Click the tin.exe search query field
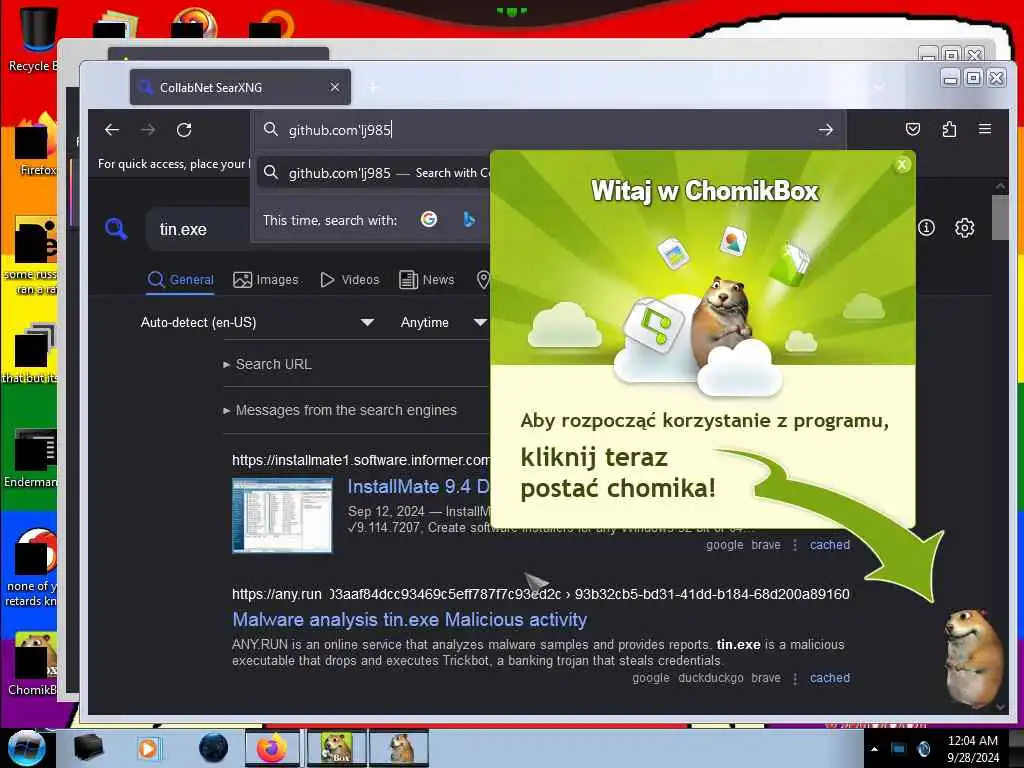The height and width of the screenshot is (768, 1024). coord(199,229)
